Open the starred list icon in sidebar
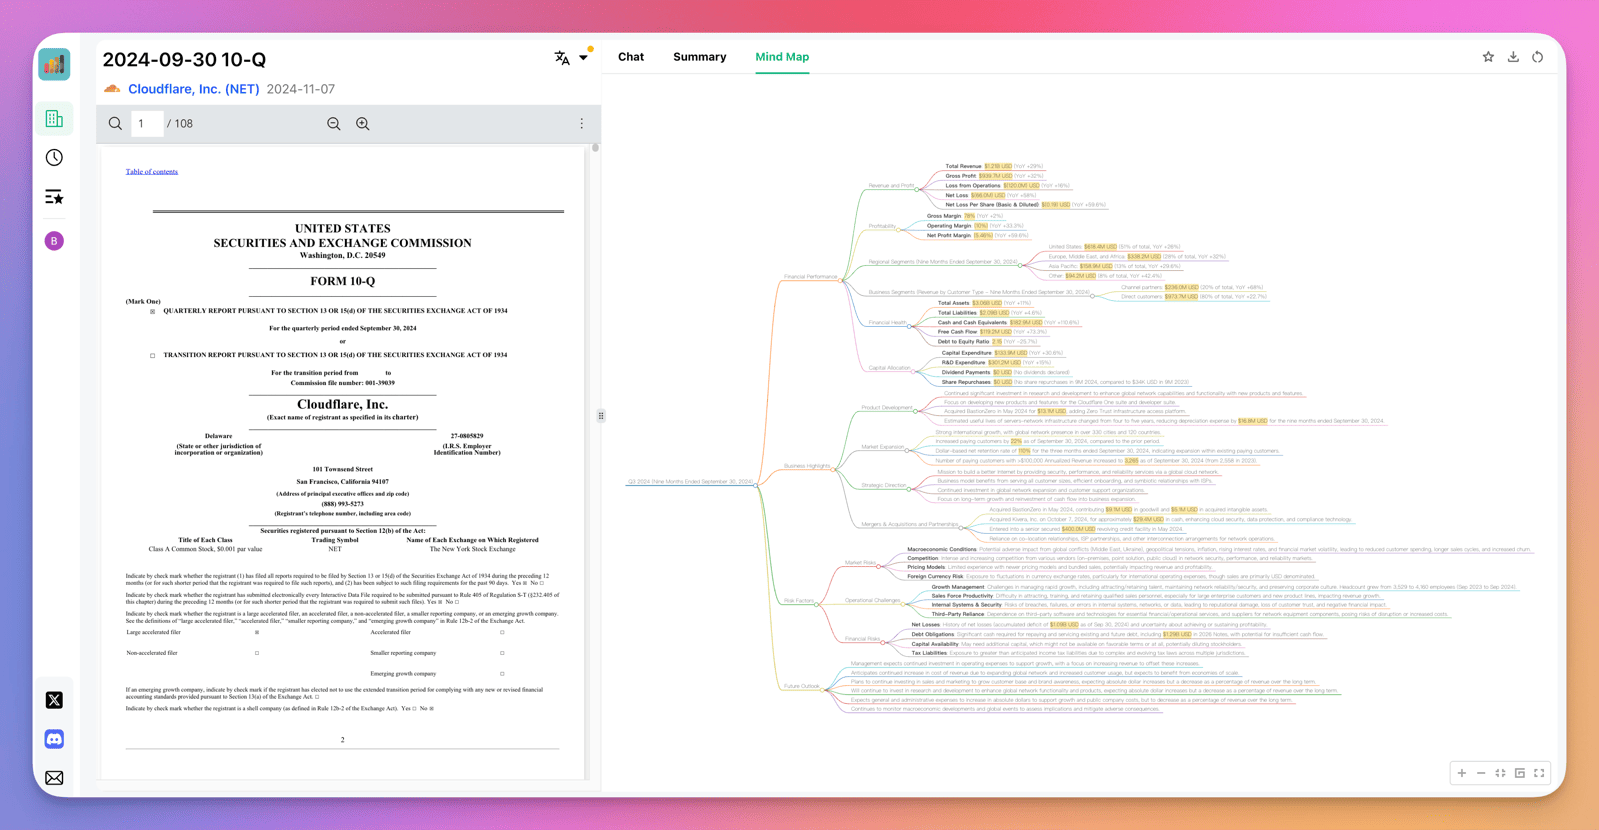 [x=54, y=197]
